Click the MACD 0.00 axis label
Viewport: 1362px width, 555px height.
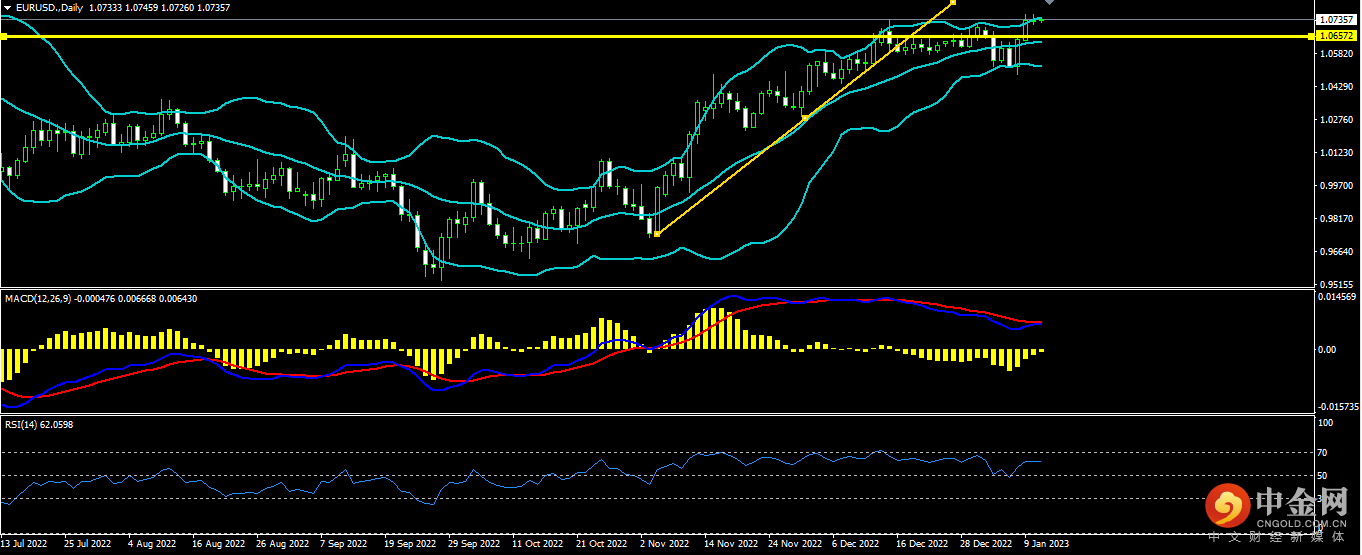click(1328, 350)
